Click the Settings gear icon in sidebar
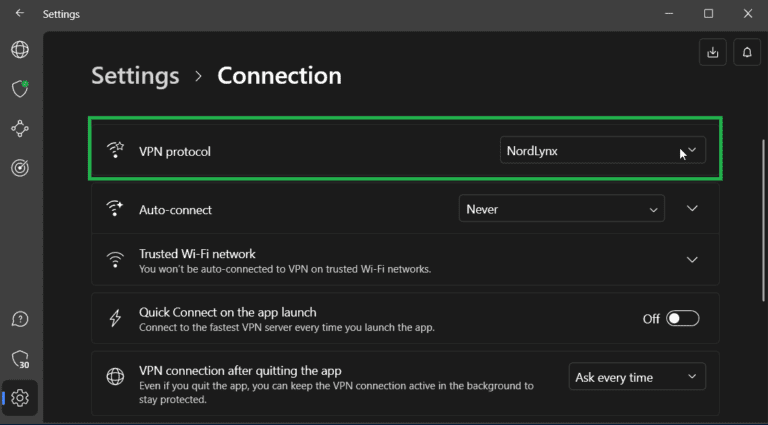The height and width of the screenshot is (425, 768). tap(20, 398)
